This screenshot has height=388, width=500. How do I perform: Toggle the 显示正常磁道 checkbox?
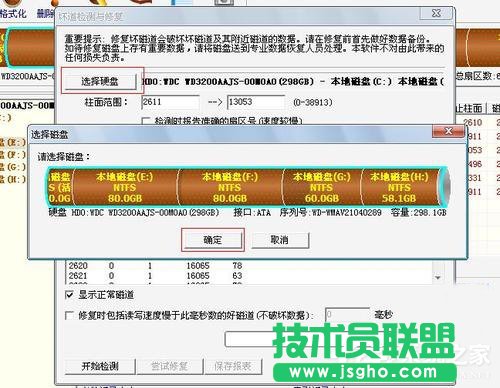coord(69,295)
